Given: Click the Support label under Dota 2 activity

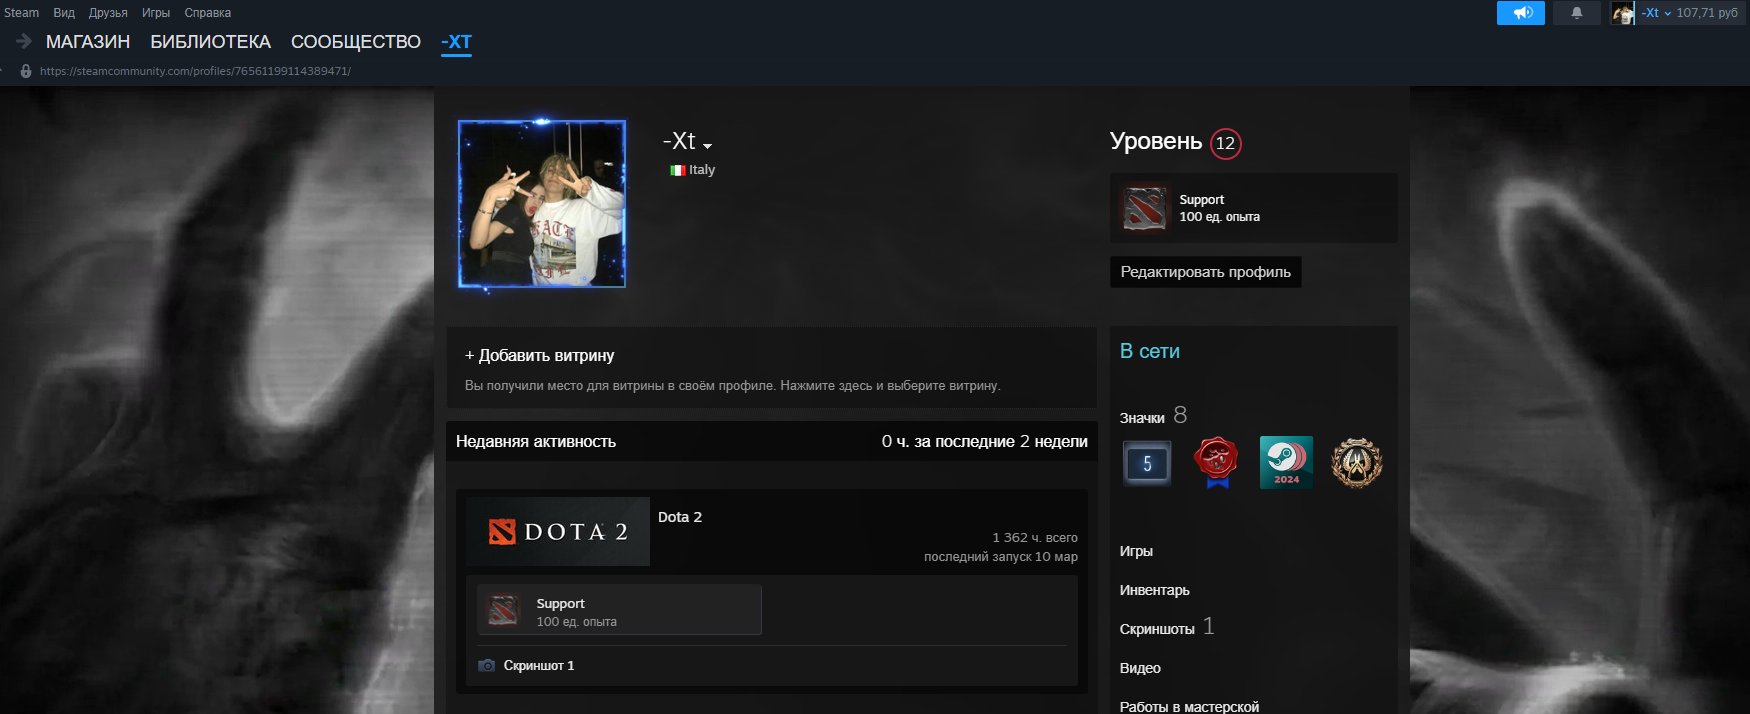Looking at the screenshot, I should 560,603.
